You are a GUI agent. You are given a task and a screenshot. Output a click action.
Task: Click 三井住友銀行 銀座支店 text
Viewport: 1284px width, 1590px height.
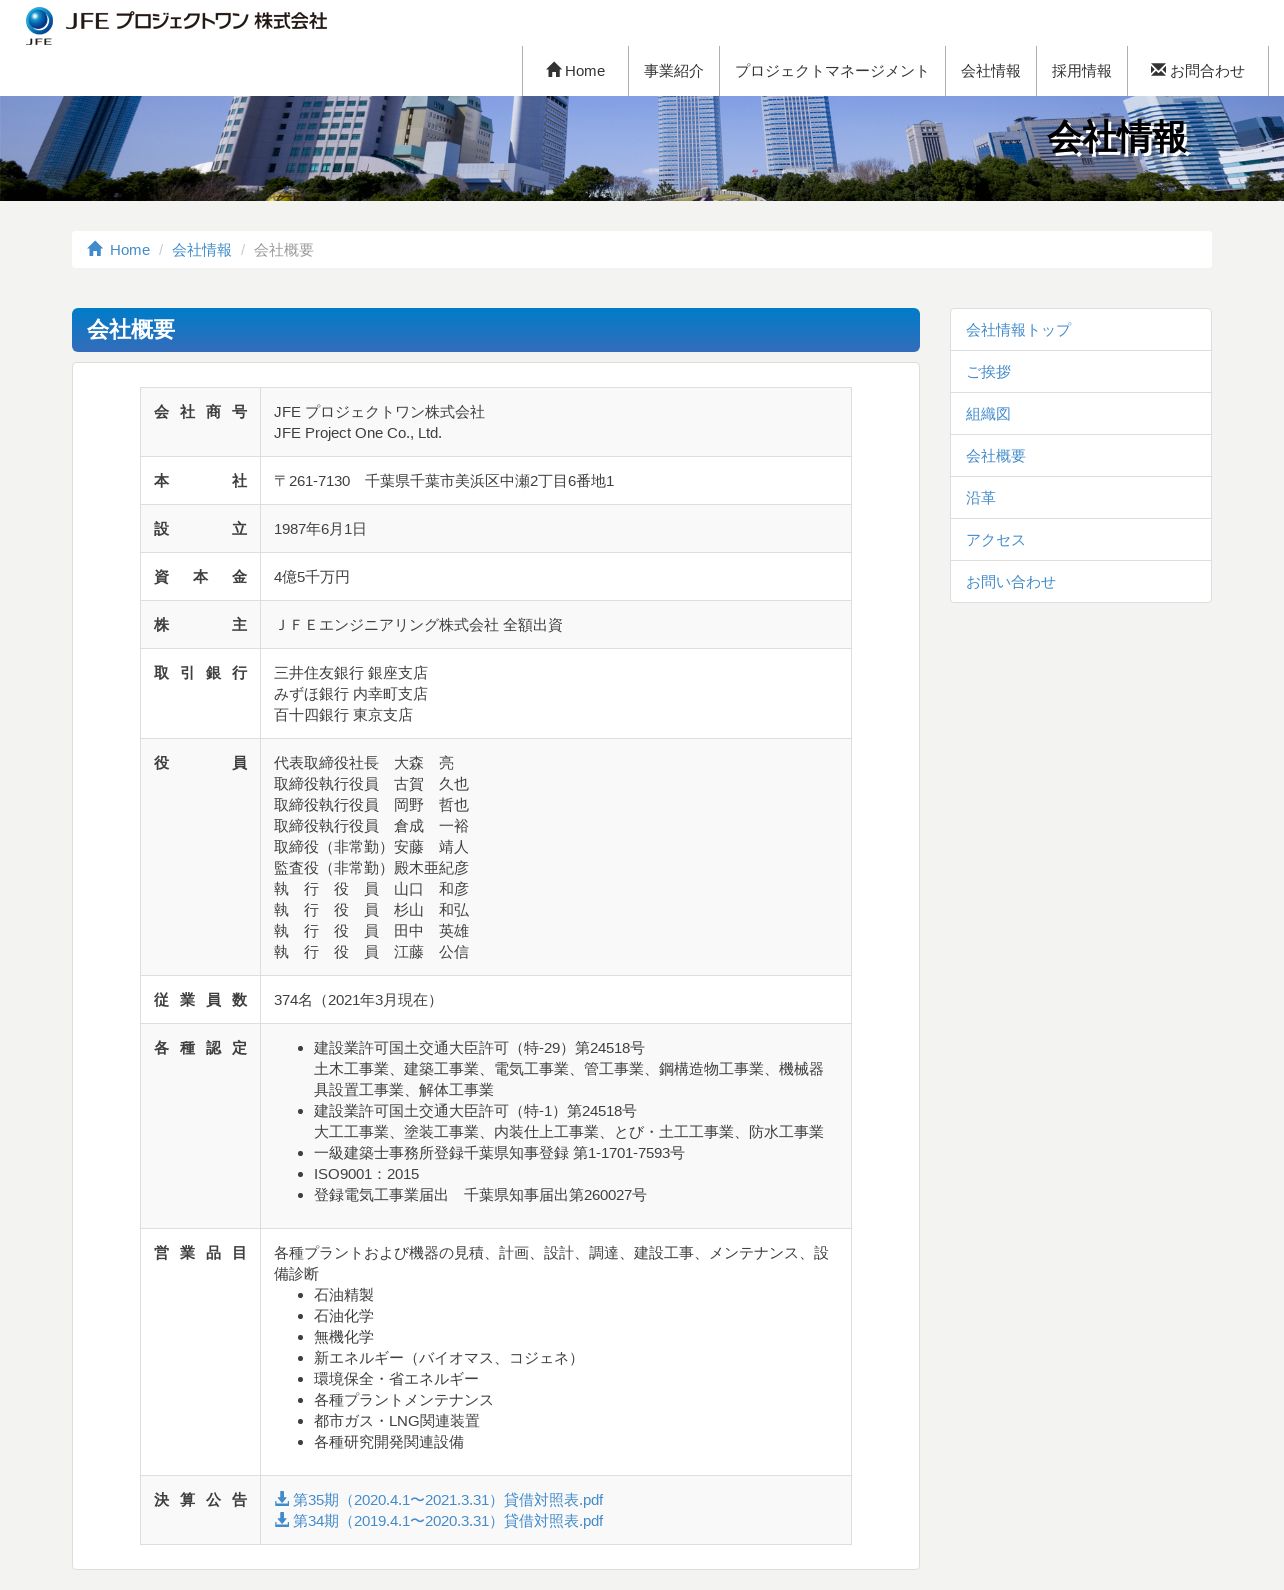coord(351,673)
